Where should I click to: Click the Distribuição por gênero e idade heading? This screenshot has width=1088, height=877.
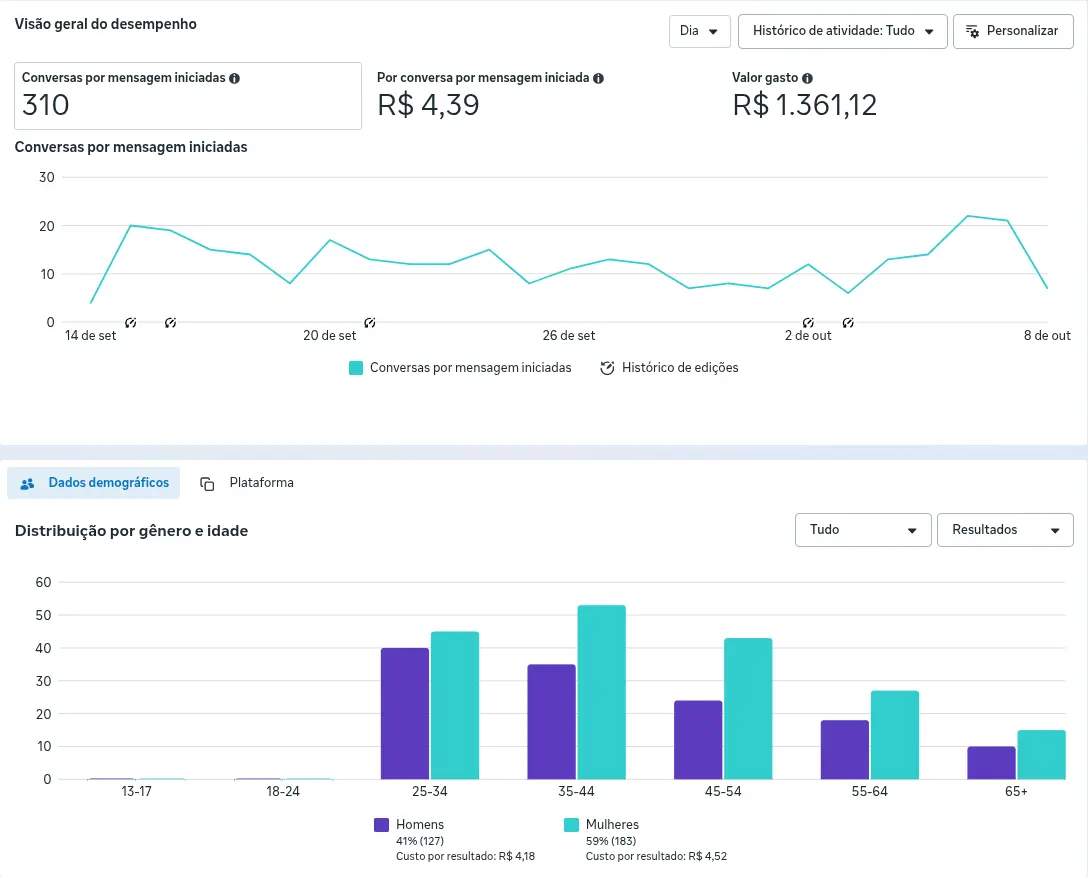tap(131, 531)
